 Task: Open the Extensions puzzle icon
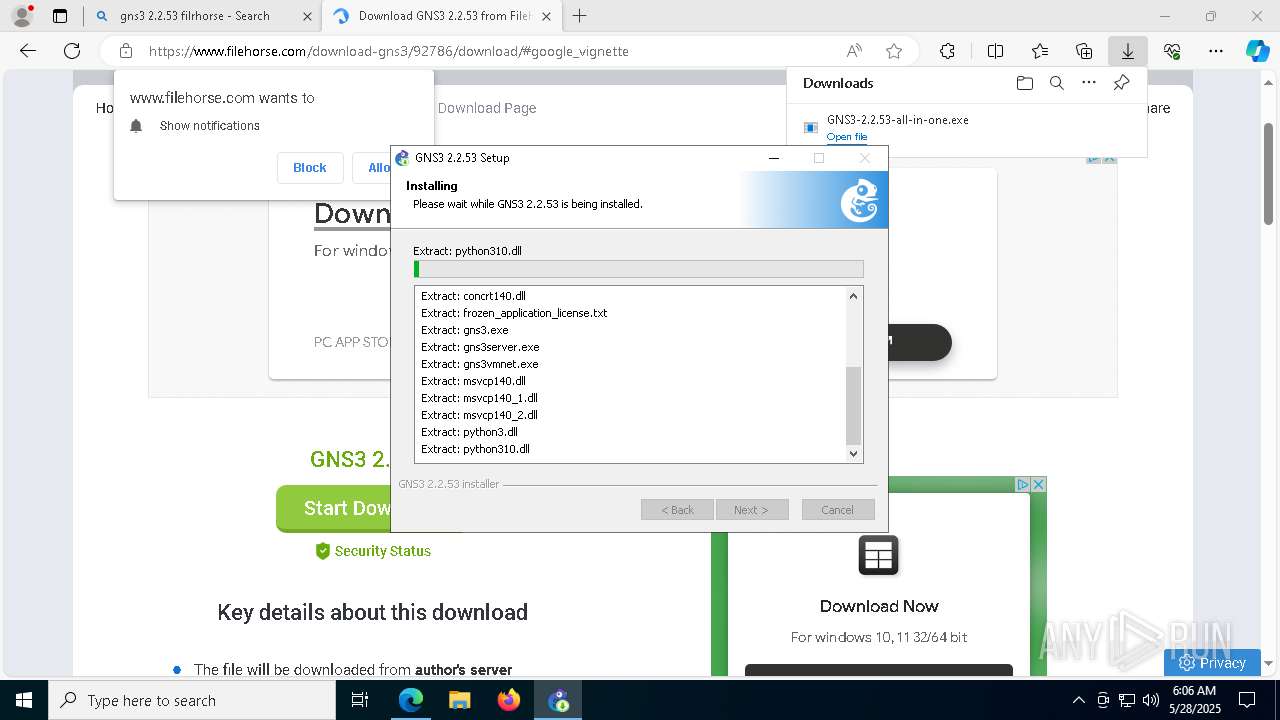tap(947, 51)
